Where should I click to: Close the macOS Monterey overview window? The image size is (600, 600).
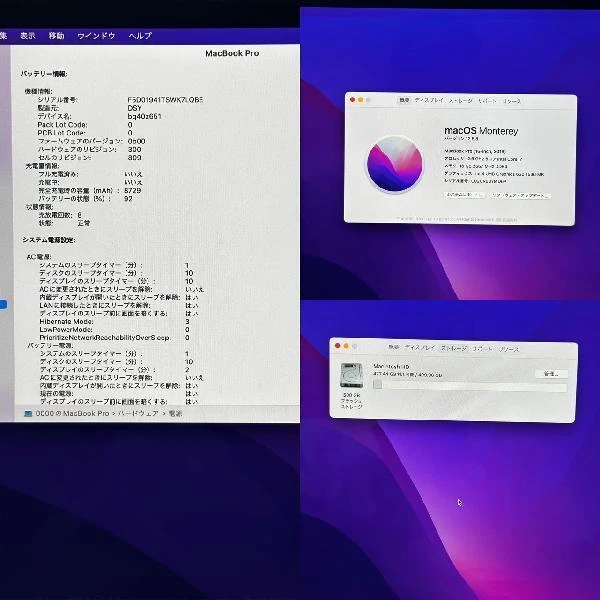350,101
